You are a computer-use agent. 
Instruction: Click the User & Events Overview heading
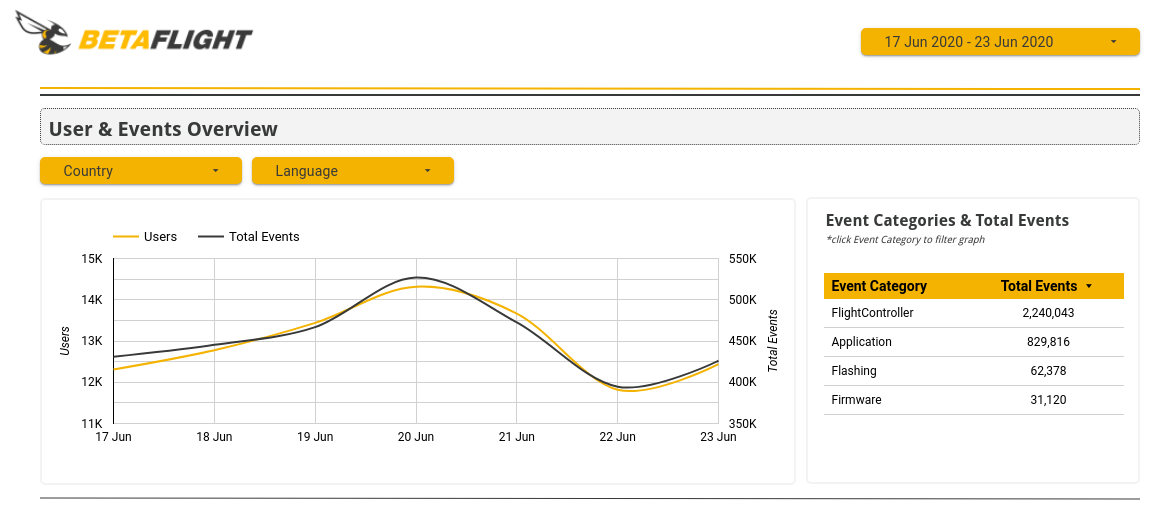(163, 129)
